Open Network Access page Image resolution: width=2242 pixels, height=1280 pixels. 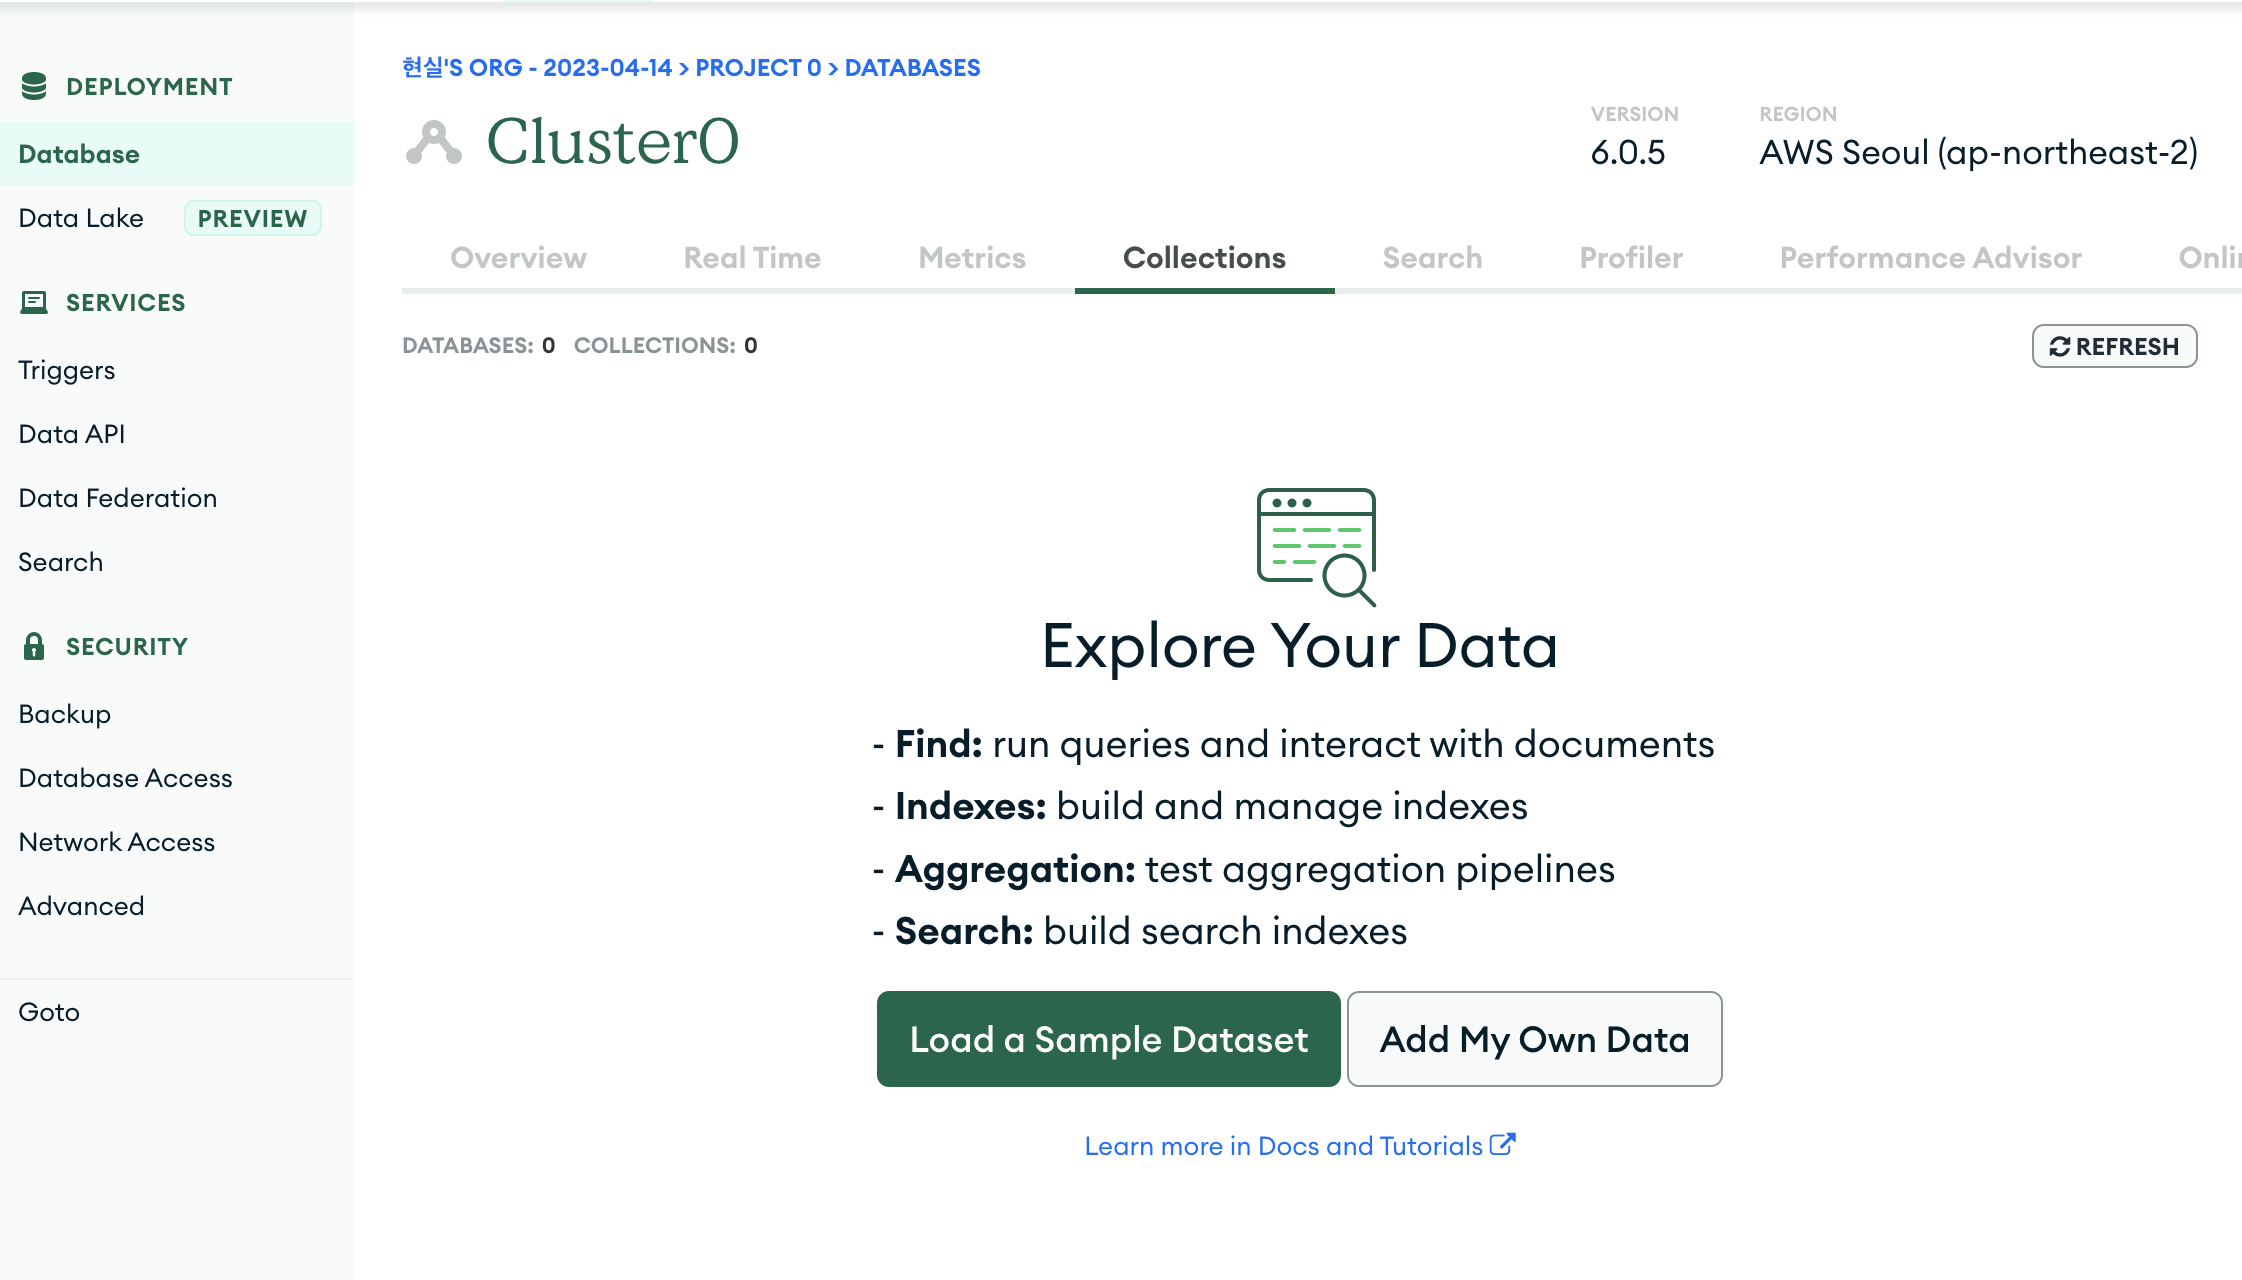(117, 842)
